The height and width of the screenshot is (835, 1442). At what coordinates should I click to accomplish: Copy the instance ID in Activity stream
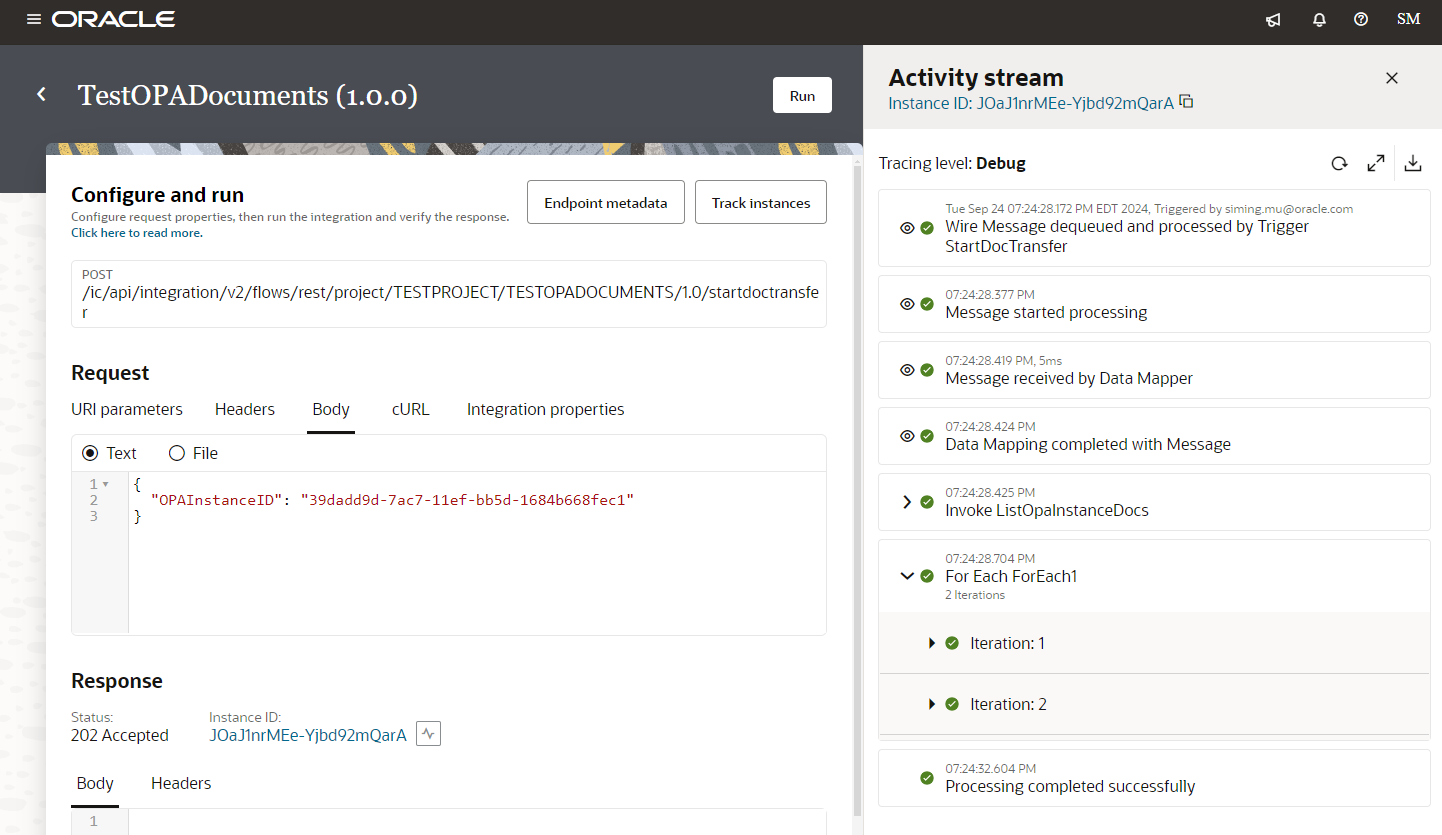(1187, 102)
